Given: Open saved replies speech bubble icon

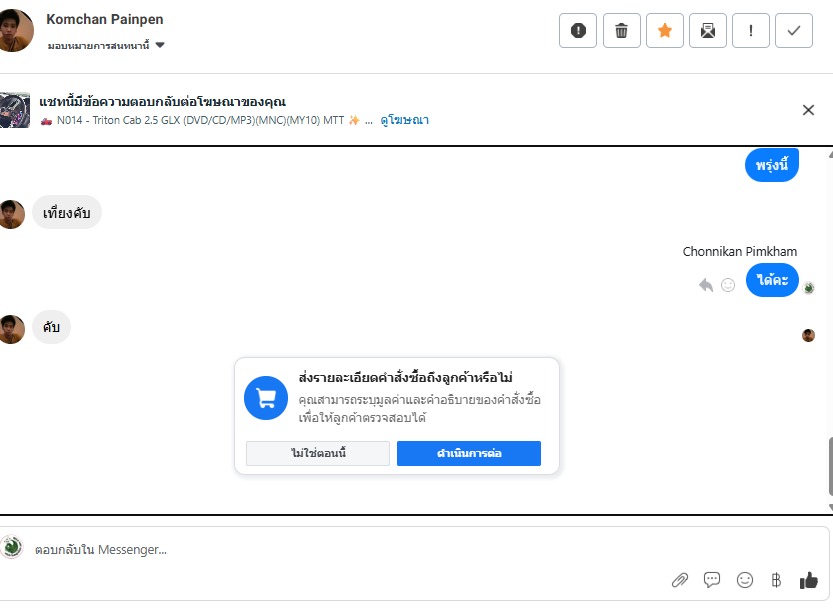Looking at the screenshot, I should 712,580.
